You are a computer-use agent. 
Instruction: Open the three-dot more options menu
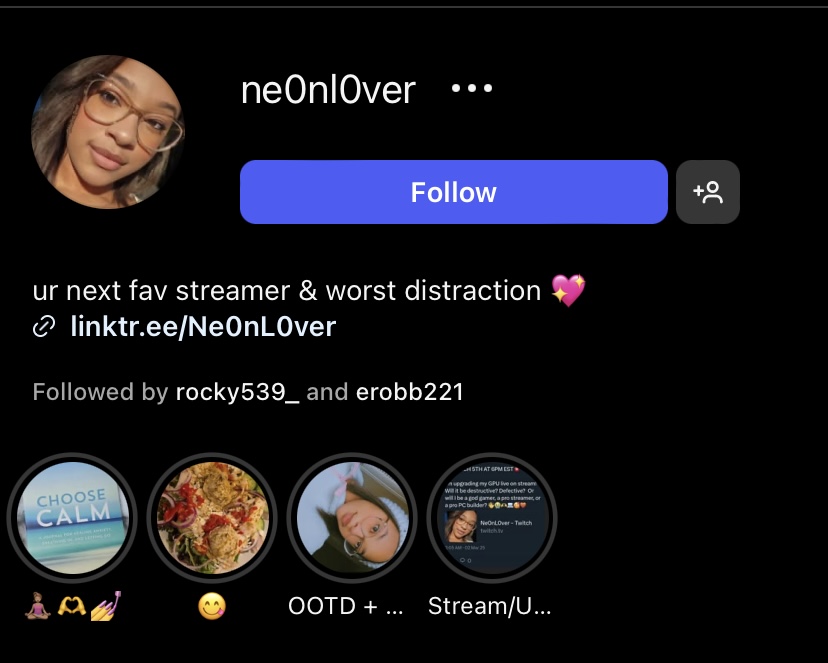click(x=472, y=89)
